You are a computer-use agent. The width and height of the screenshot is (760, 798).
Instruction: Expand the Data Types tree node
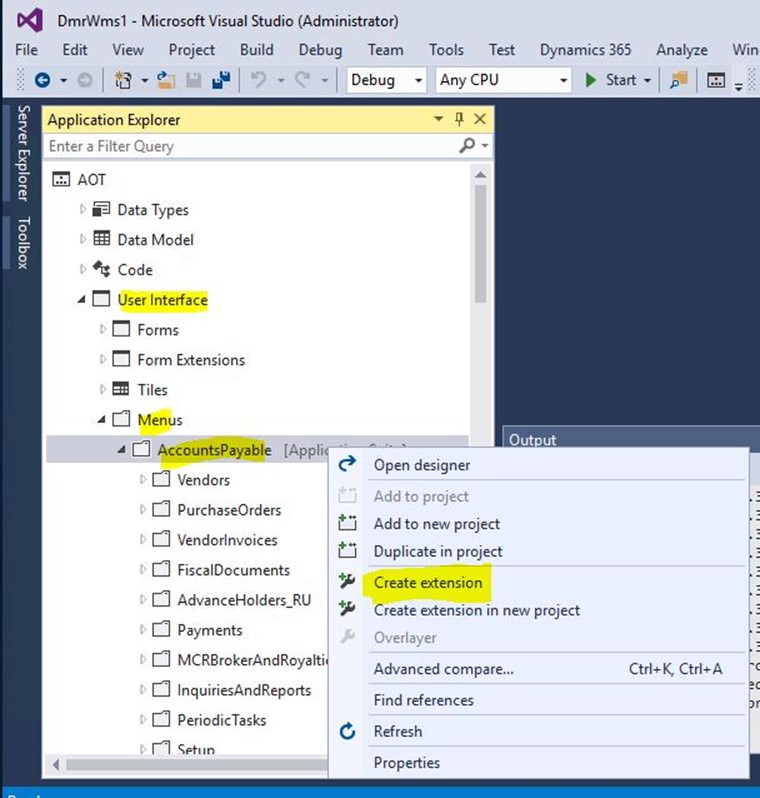click(82, 209)
